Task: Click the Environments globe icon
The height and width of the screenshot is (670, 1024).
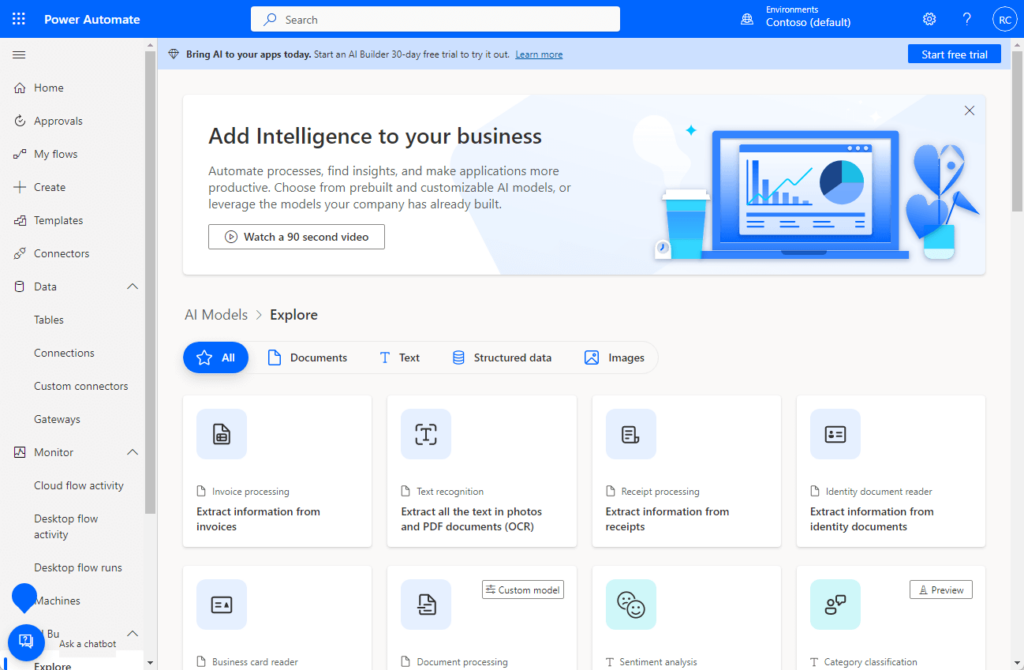Action: point(746,20)
